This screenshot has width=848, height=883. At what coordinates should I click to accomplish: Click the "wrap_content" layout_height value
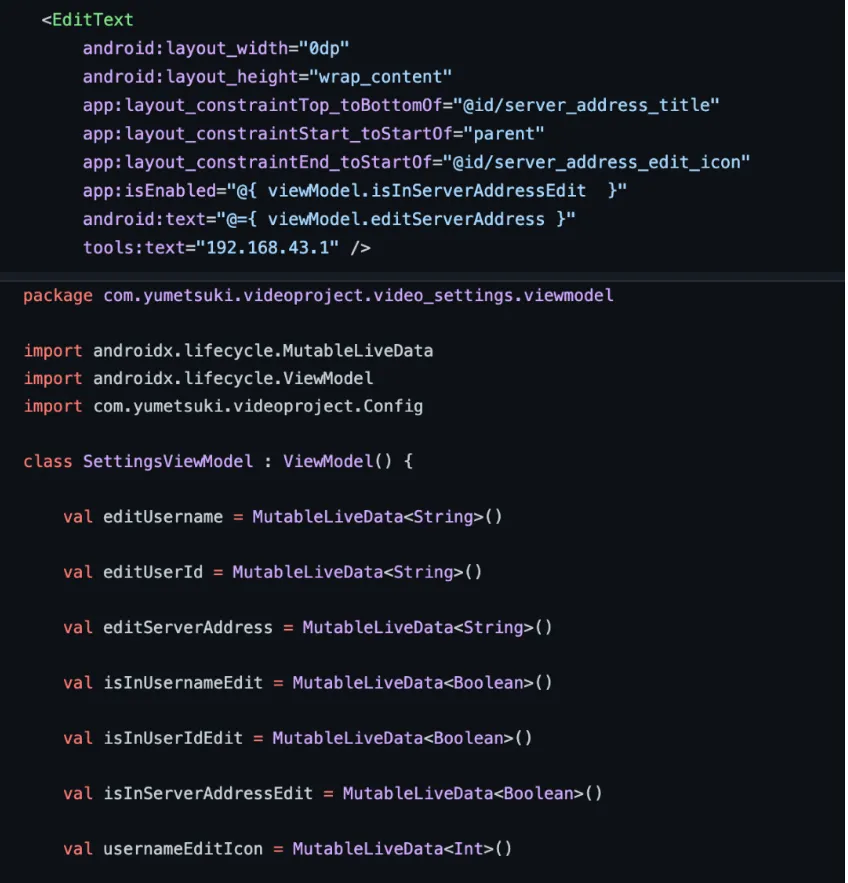pos(382,76)
